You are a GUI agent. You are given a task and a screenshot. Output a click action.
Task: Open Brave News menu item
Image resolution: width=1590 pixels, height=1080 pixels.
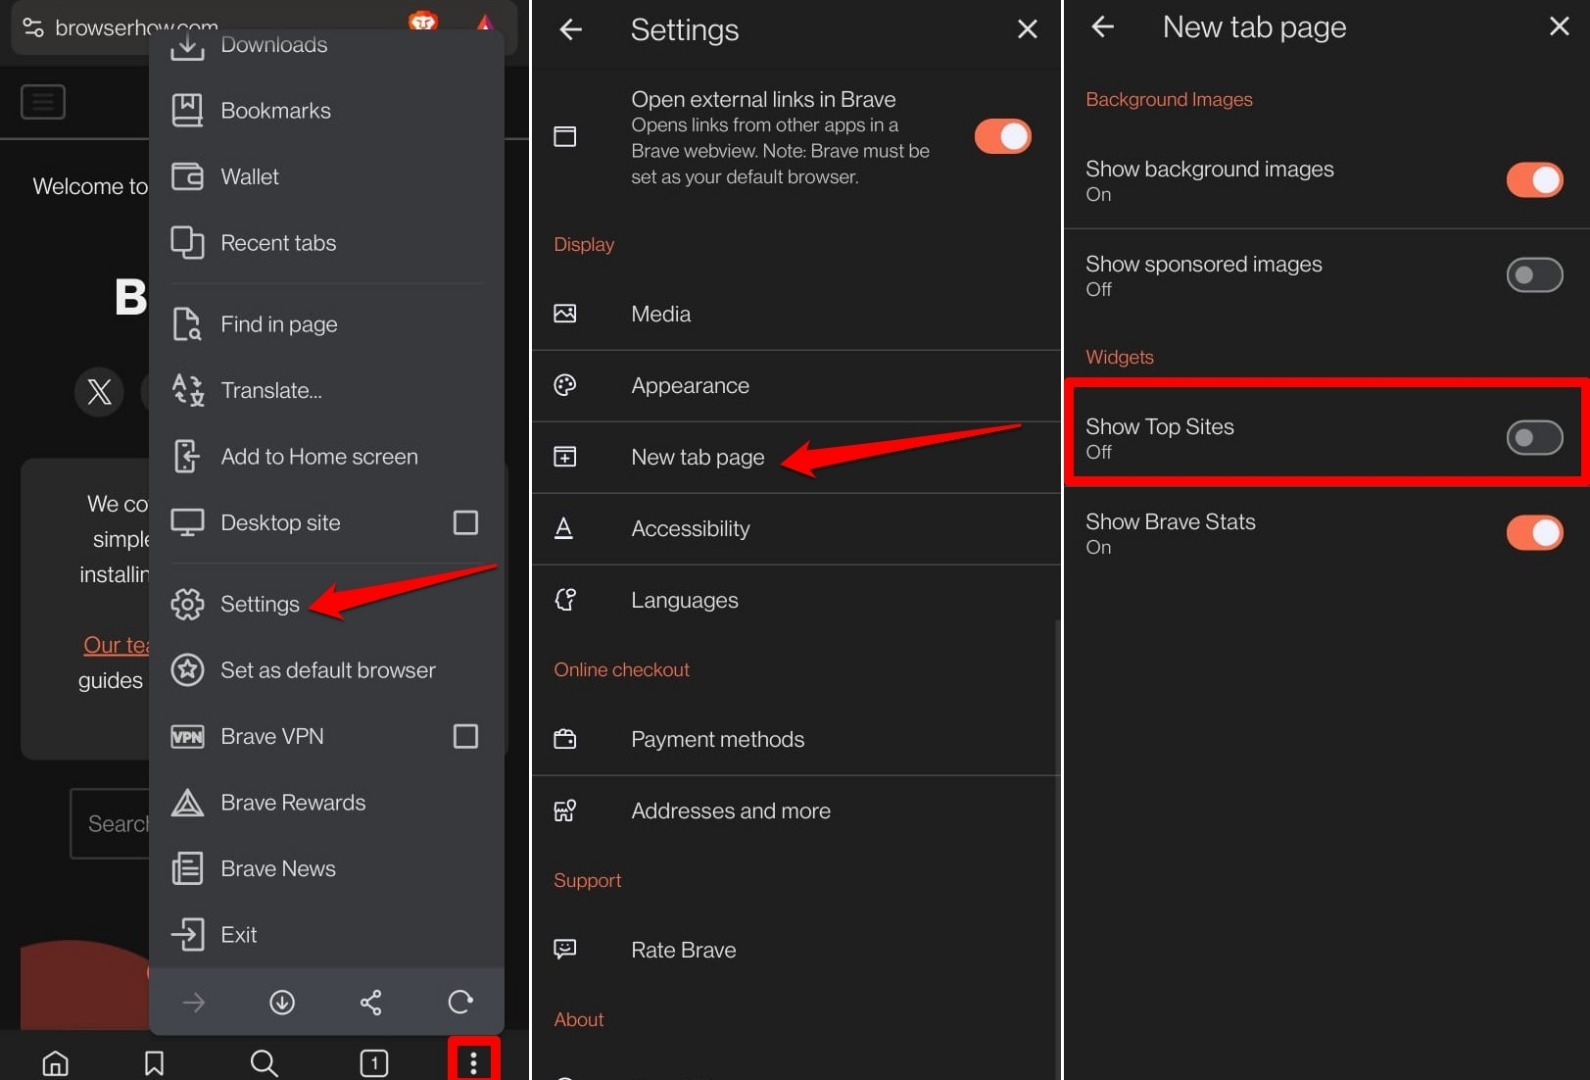[327, 868]
